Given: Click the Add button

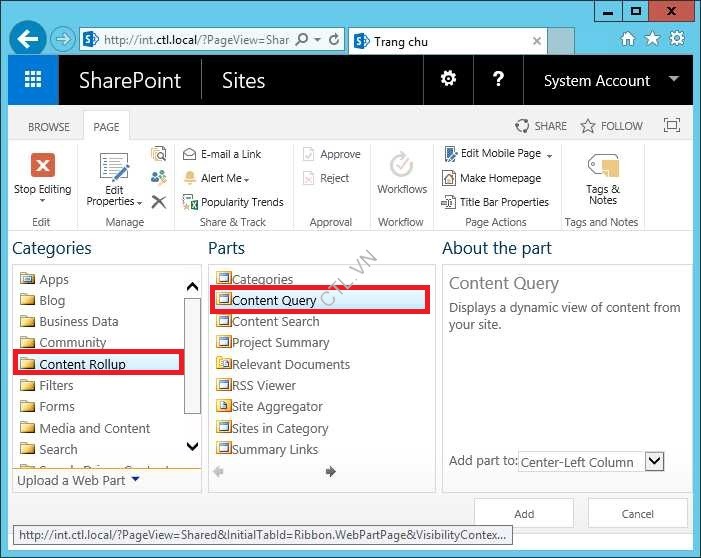Looking at the screenshot, I should (524, 514).
